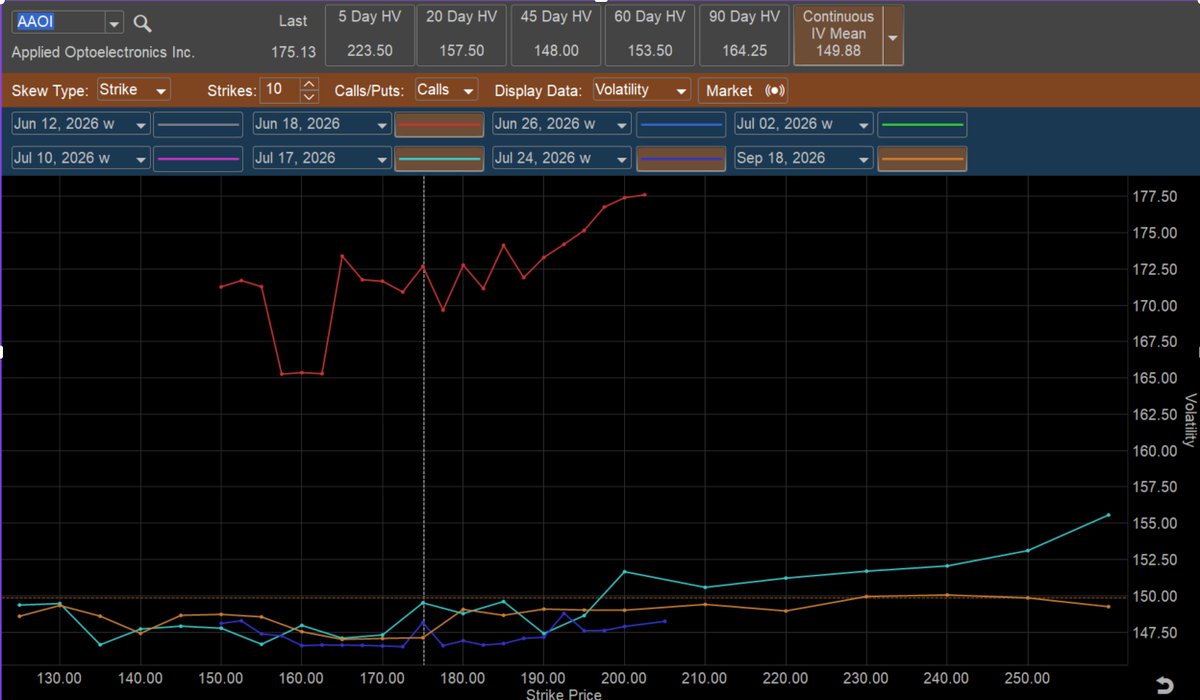The image size is (1200, 700).
Task: Increase the Strikes count with up arrow
Action: point(309,84)
